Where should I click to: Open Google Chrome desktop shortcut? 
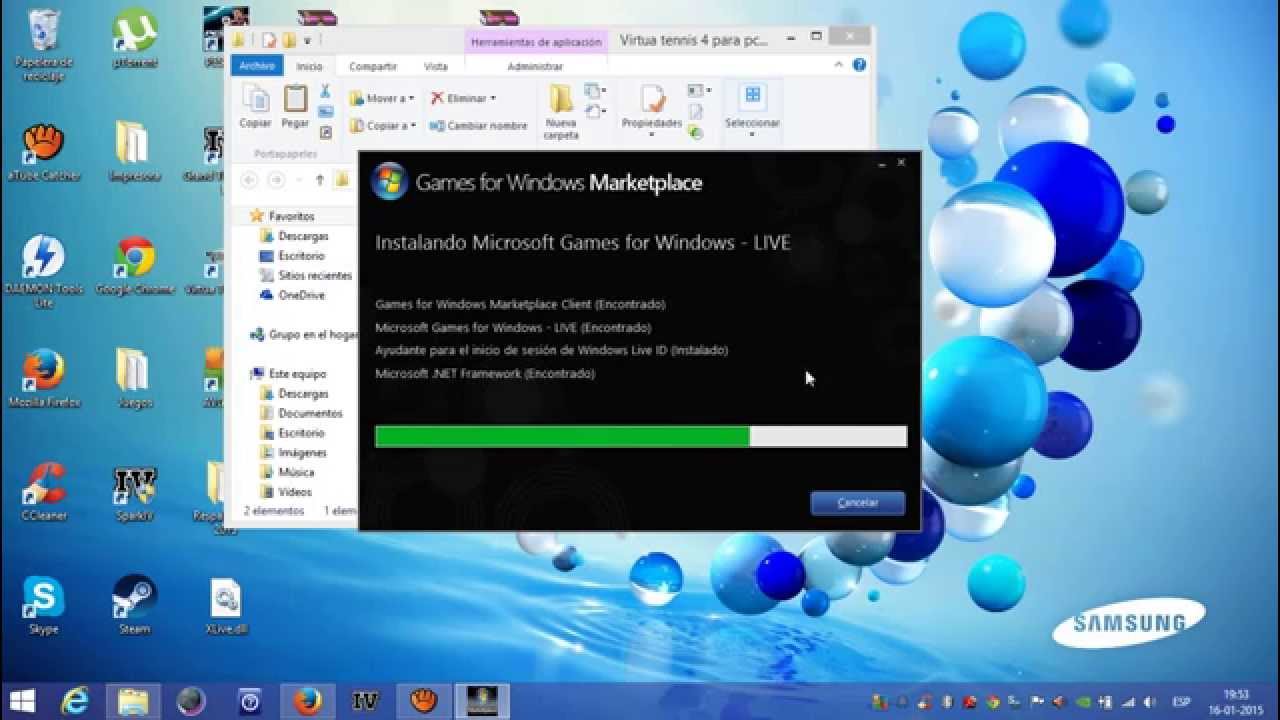pyautogui.click(x=135, y=266)
